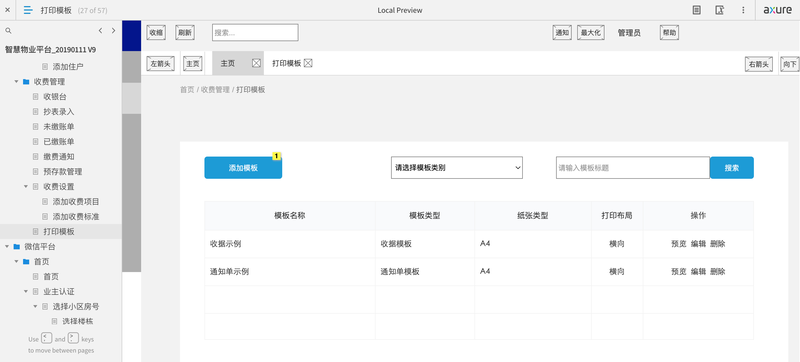800x362 pixels.
Task: Click the 通知单示例 template name cell
Action: tap(290, 272)
